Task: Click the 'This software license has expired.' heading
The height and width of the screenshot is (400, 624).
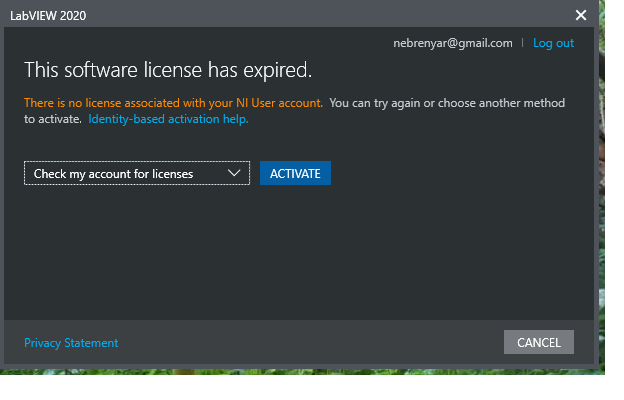Action: point(168,70)
